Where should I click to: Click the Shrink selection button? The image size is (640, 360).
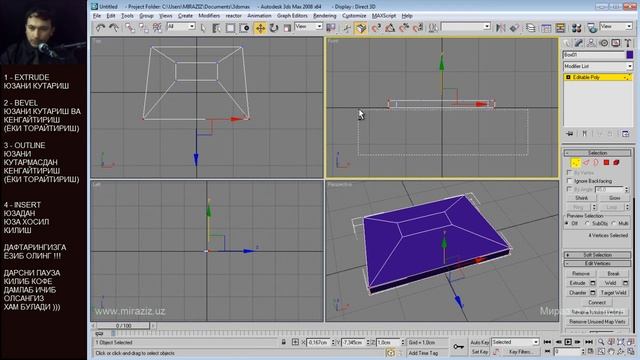581,198
